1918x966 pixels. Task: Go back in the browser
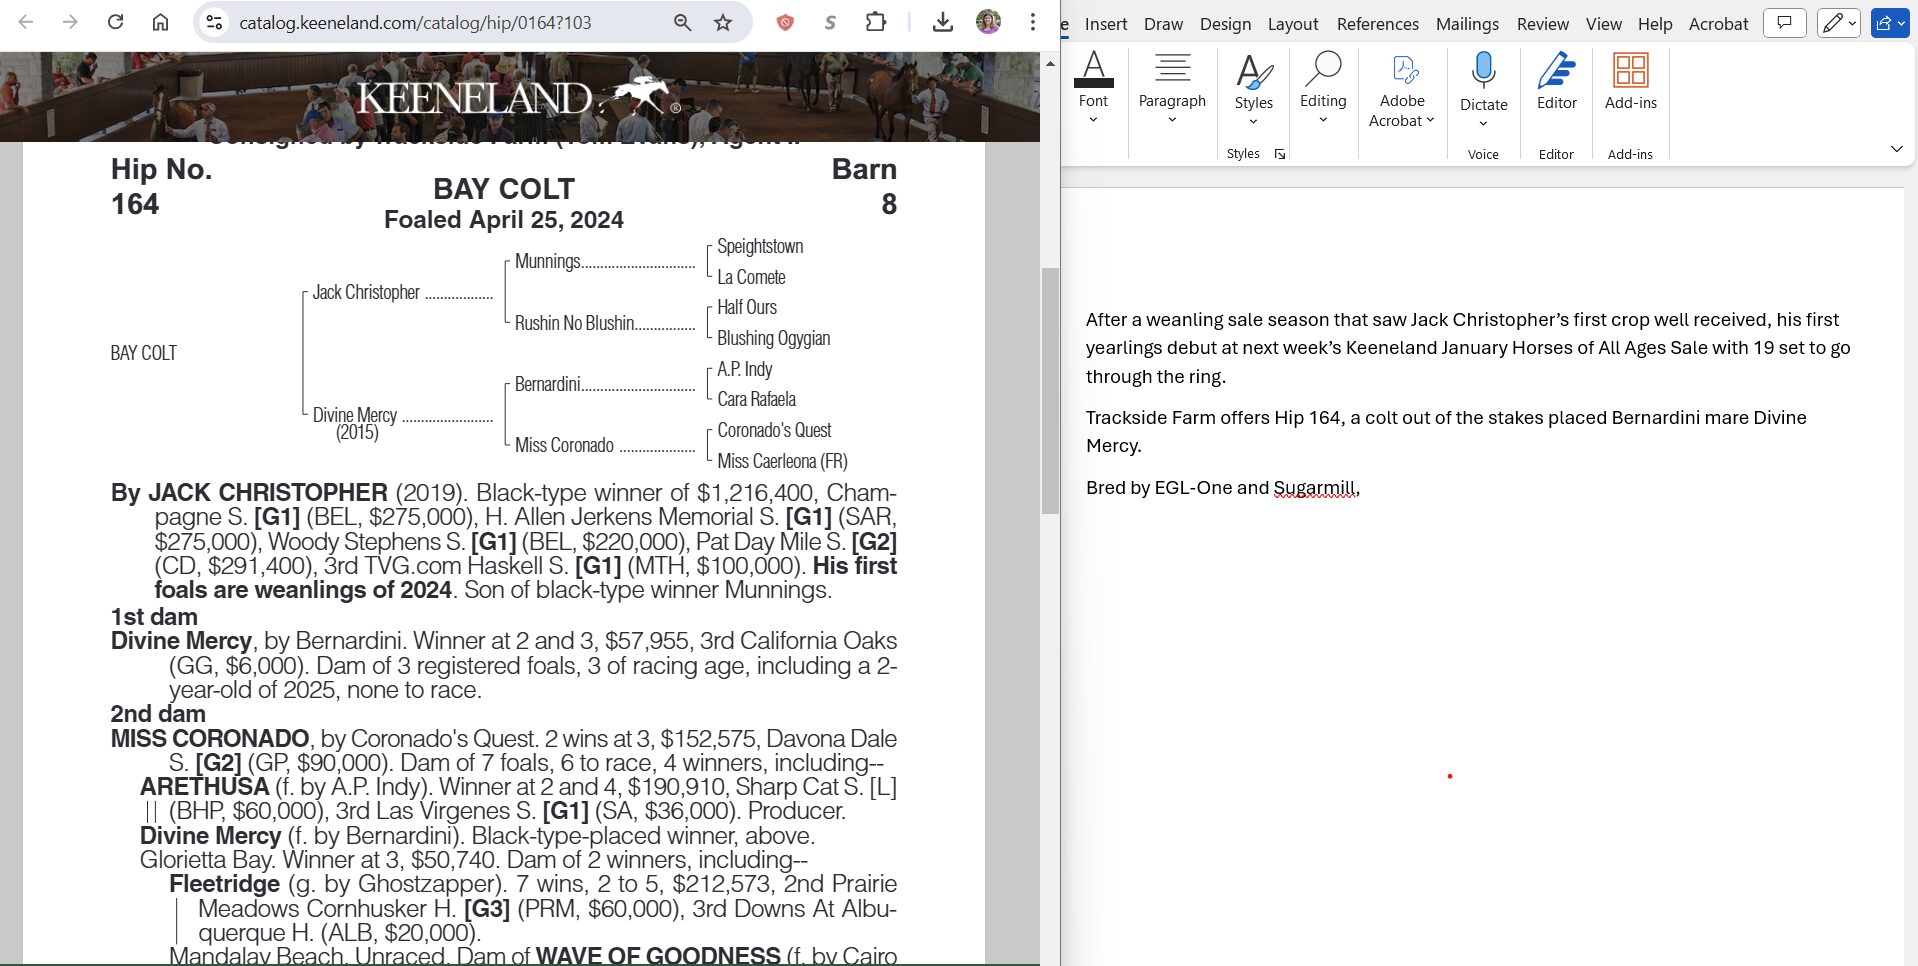tap(26, 22)
